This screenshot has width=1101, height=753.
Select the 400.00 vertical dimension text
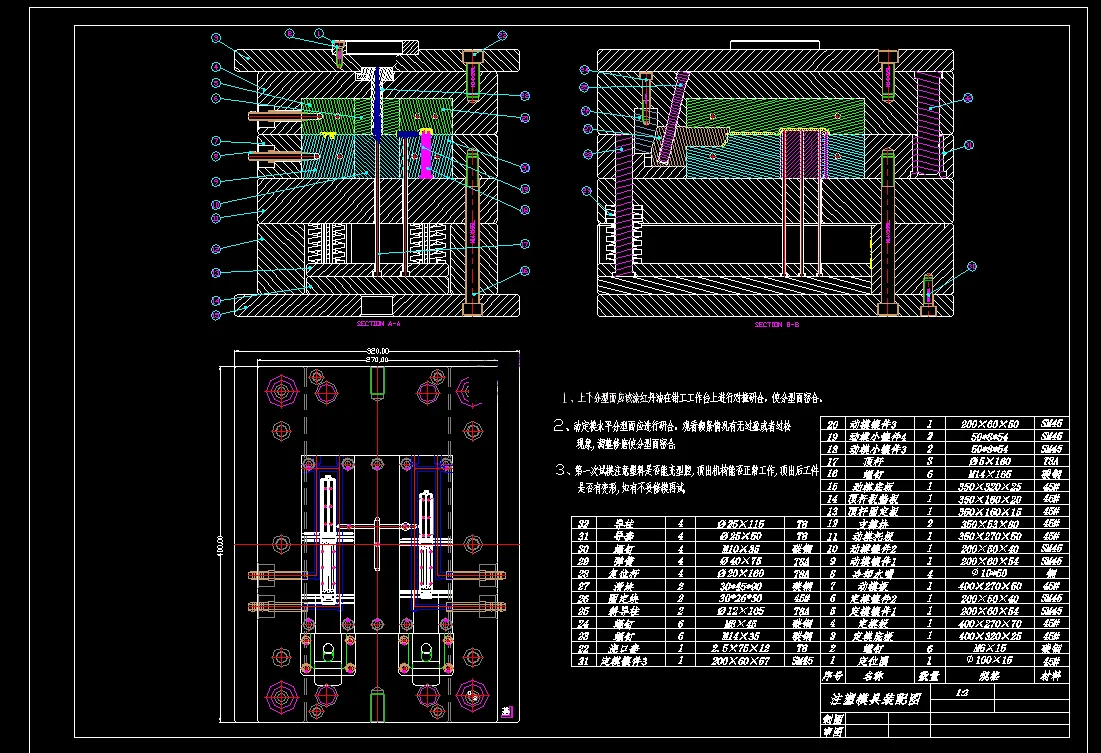pos(220,546)
